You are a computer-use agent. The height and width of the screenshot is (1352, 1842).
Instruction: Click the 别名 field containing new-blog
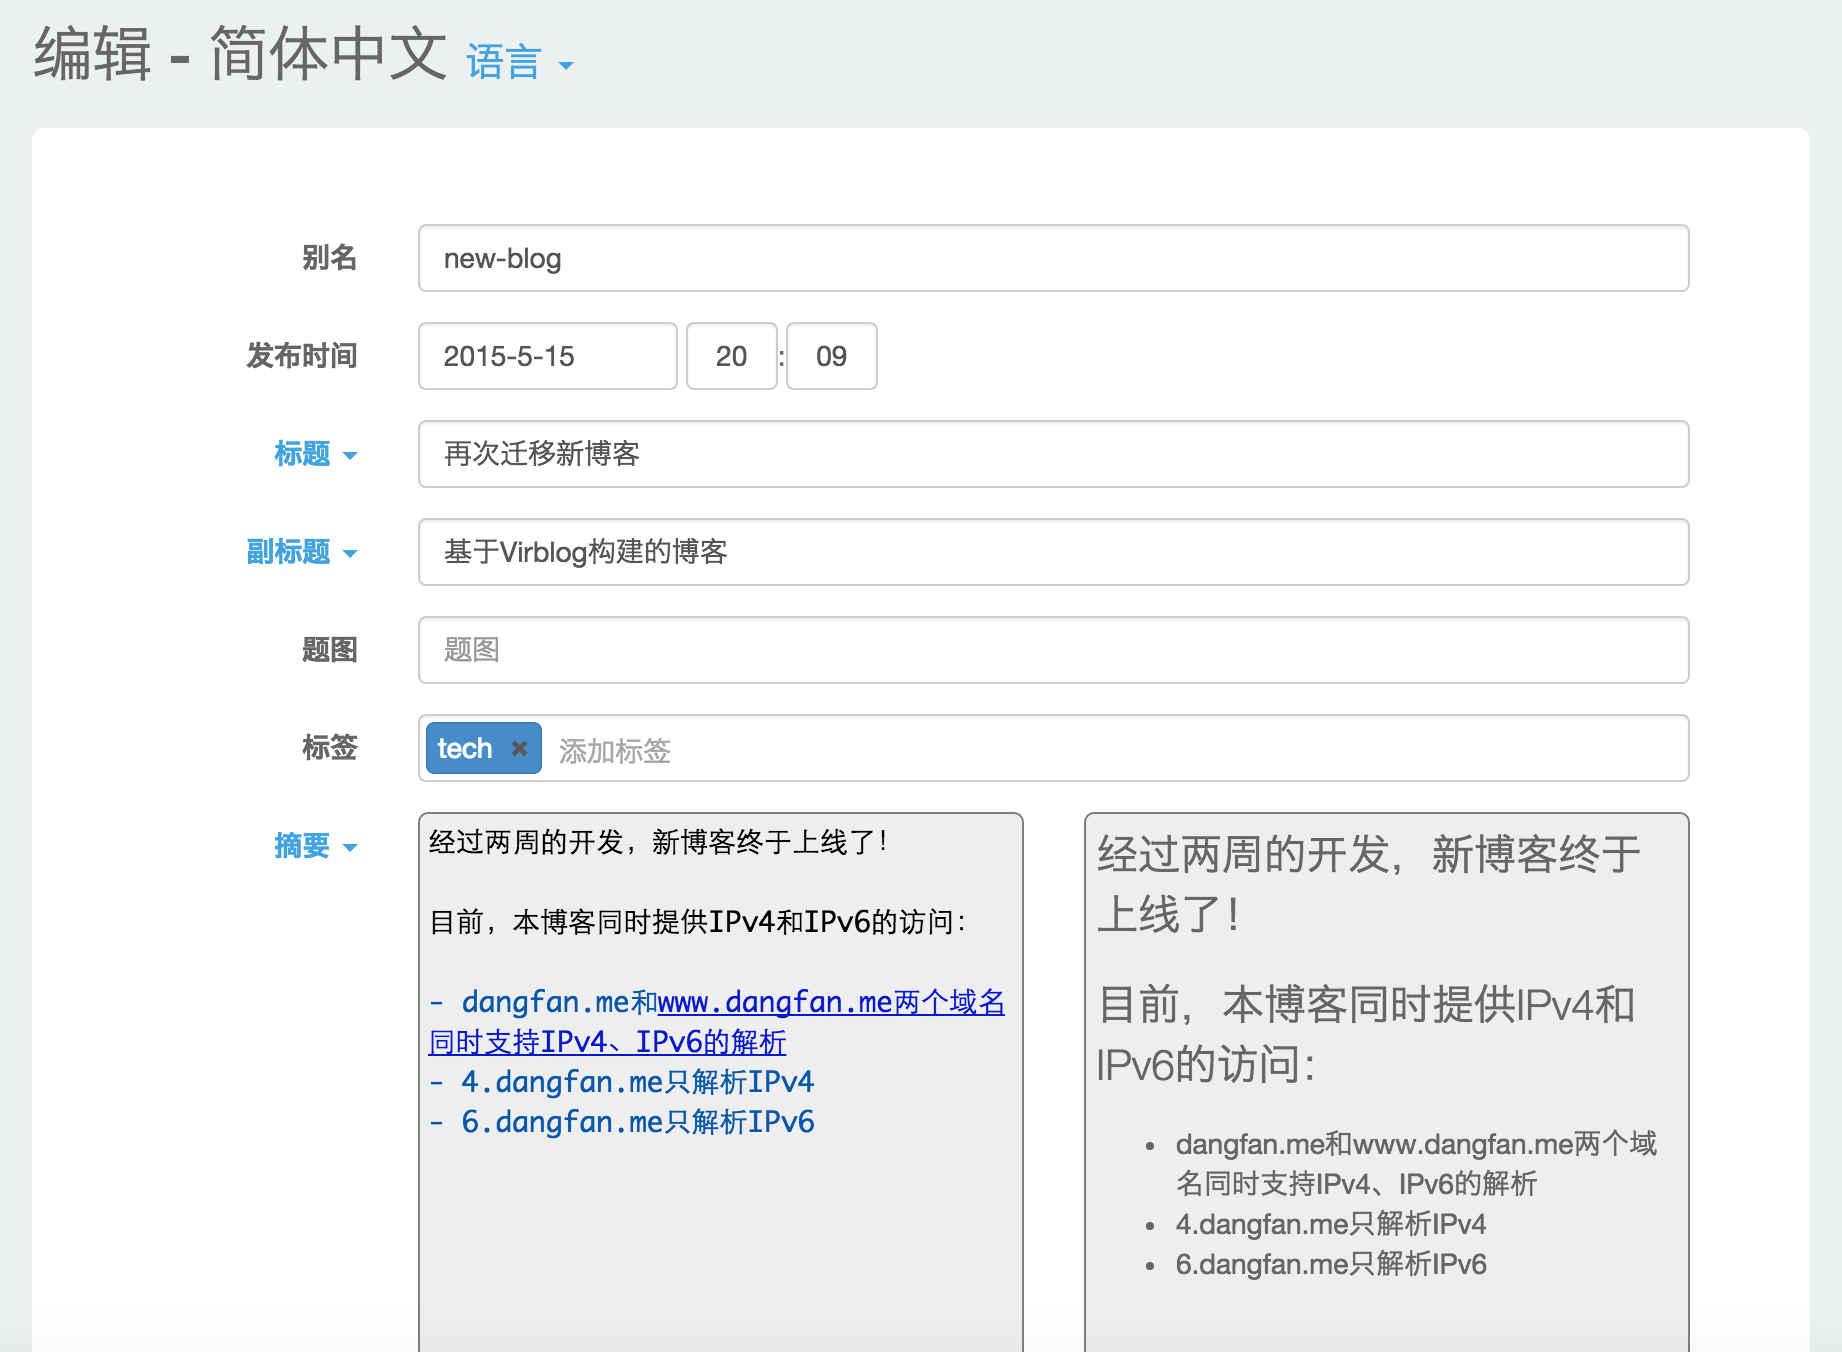coord(1053,258)
